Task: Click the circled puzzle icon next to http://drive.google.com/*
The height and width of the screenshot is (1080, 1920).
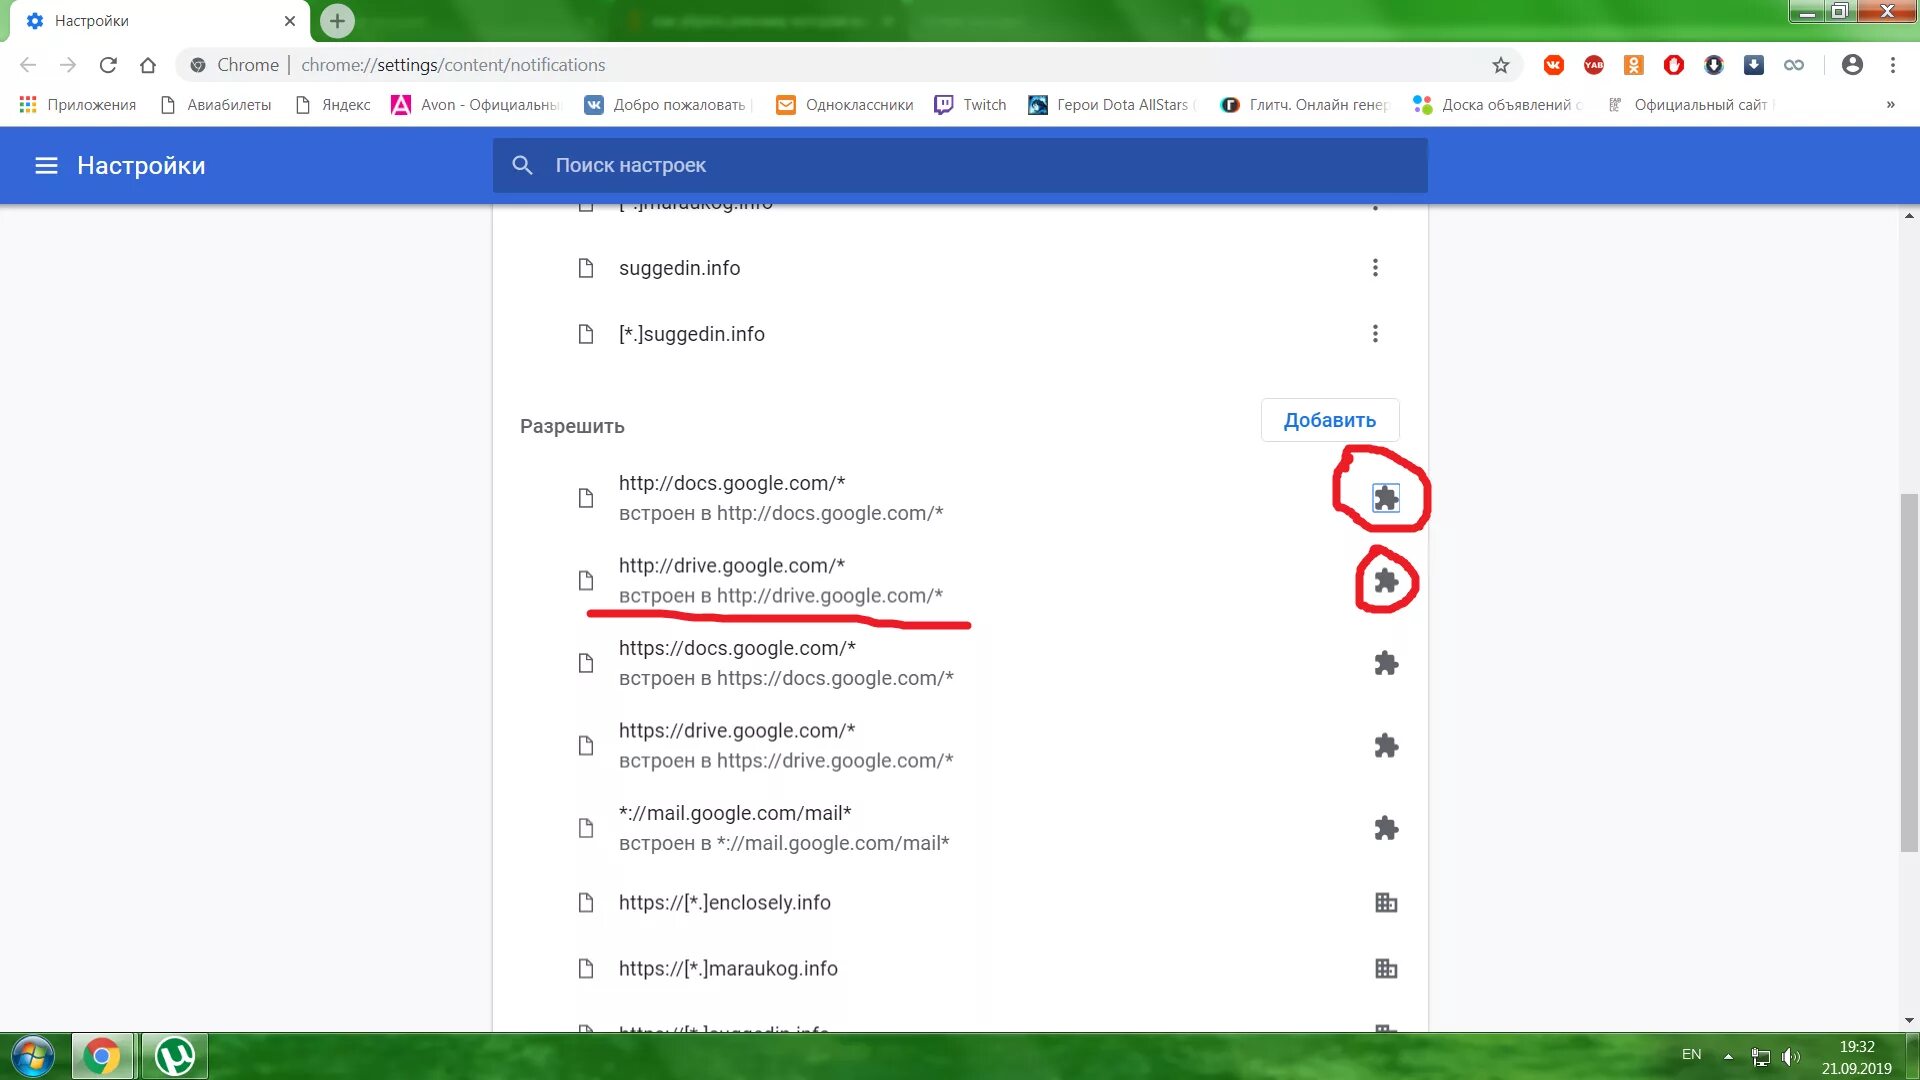Action: [1383, 580]
